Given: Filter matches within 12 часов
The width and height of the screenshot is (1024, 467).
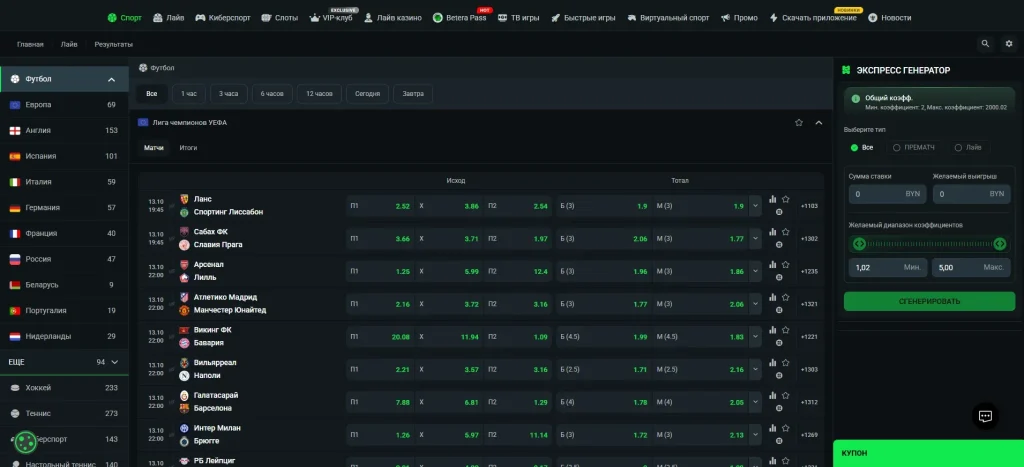Looking at the screenshot, I should click(x=319, y=94).
